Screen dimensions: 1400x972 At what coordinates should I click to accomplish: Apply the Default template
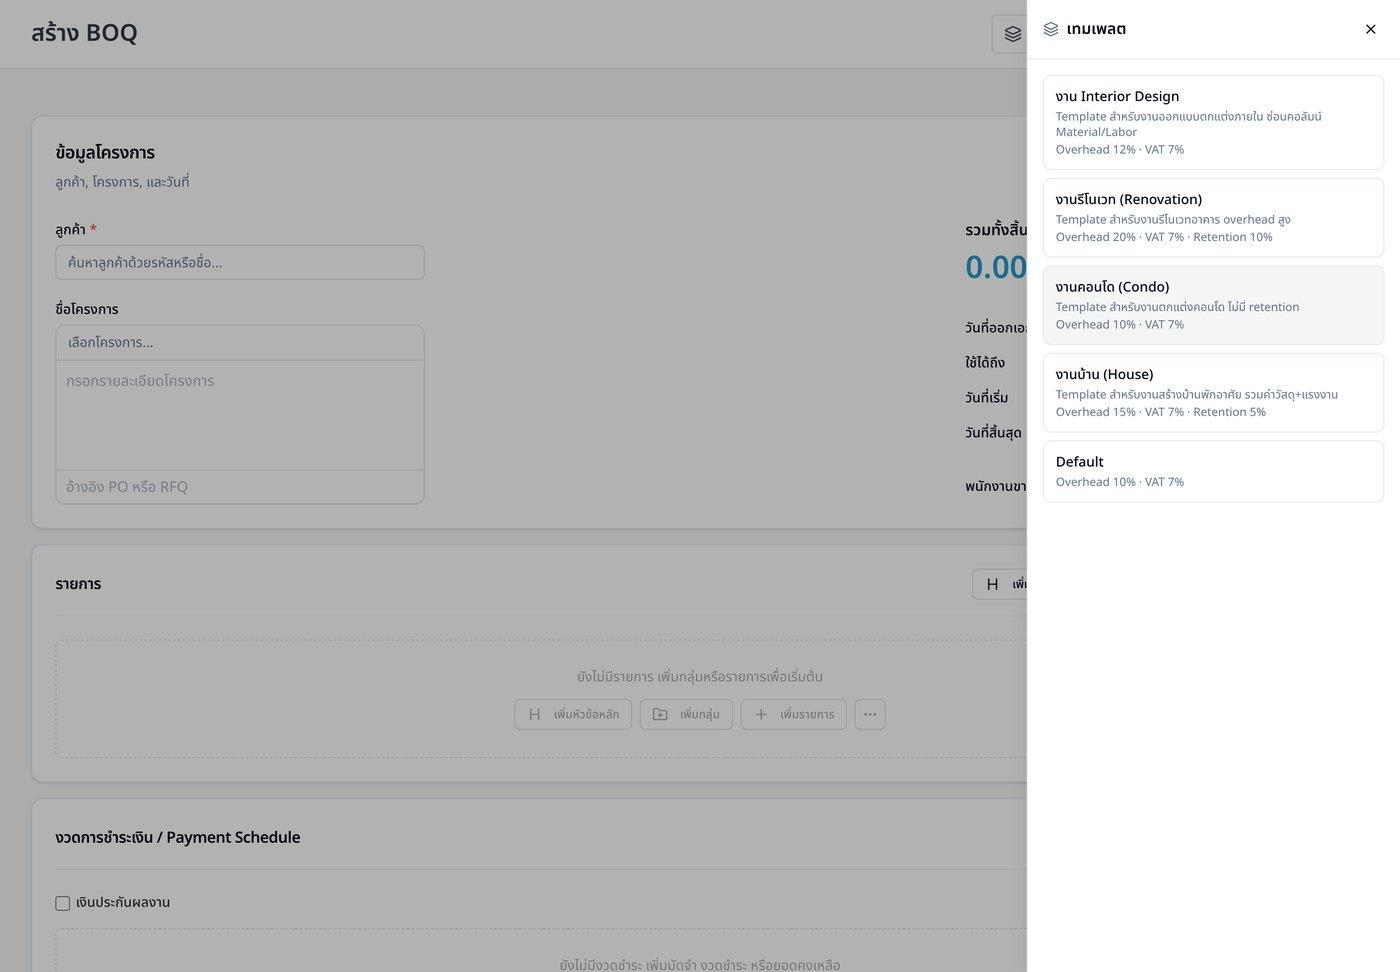(x=1213, y=471)
